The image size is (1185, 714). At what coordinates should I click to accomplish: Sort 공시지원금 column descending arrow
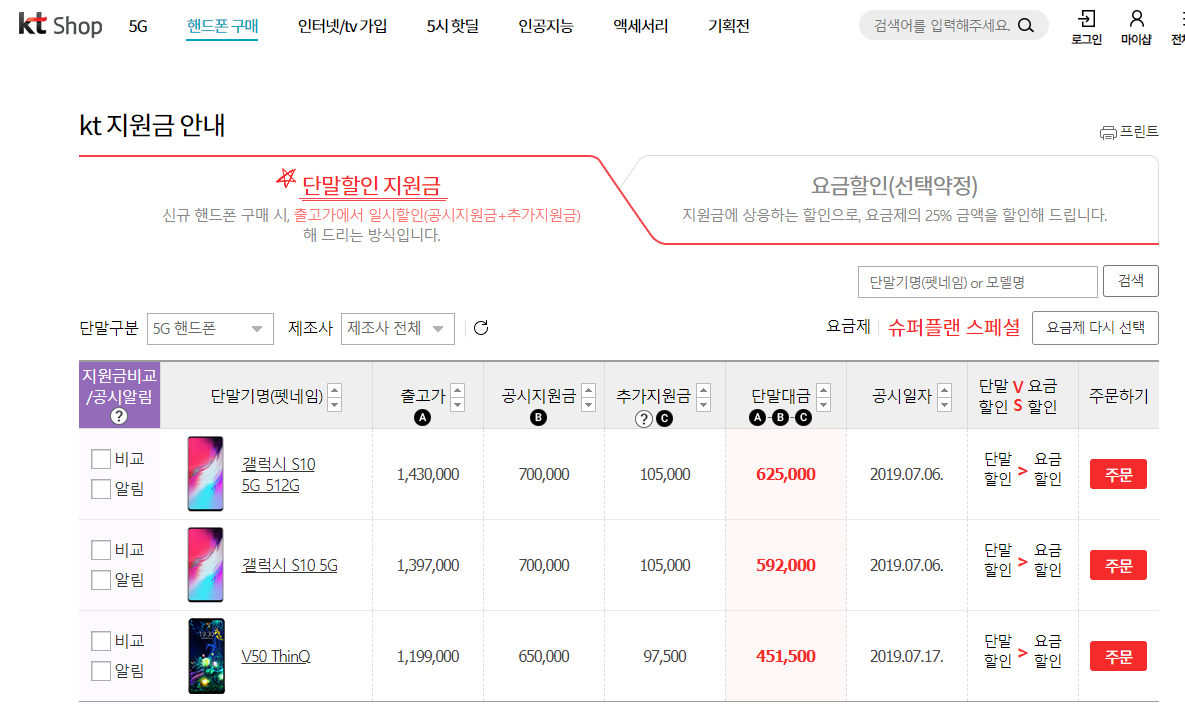589,404
